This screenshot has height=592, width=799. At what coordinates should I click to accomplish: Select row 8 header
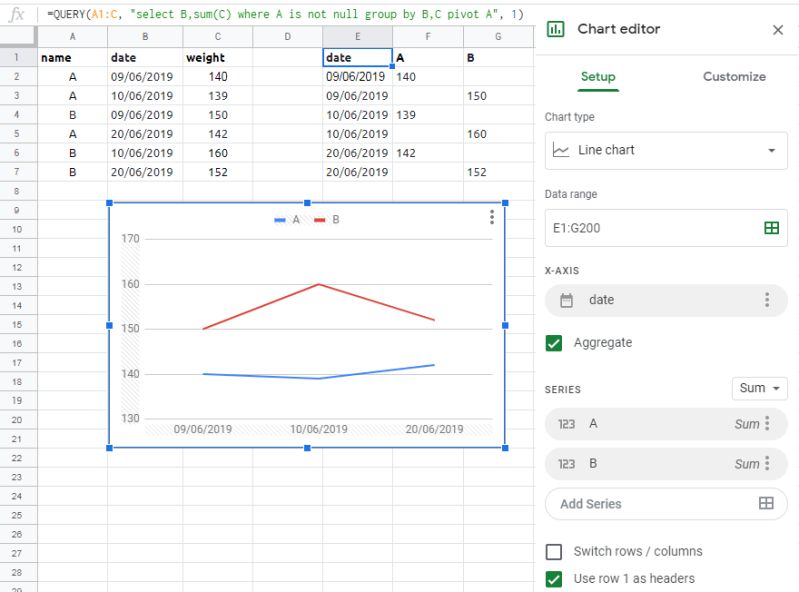pyautogui.click(x=17, y=192)
